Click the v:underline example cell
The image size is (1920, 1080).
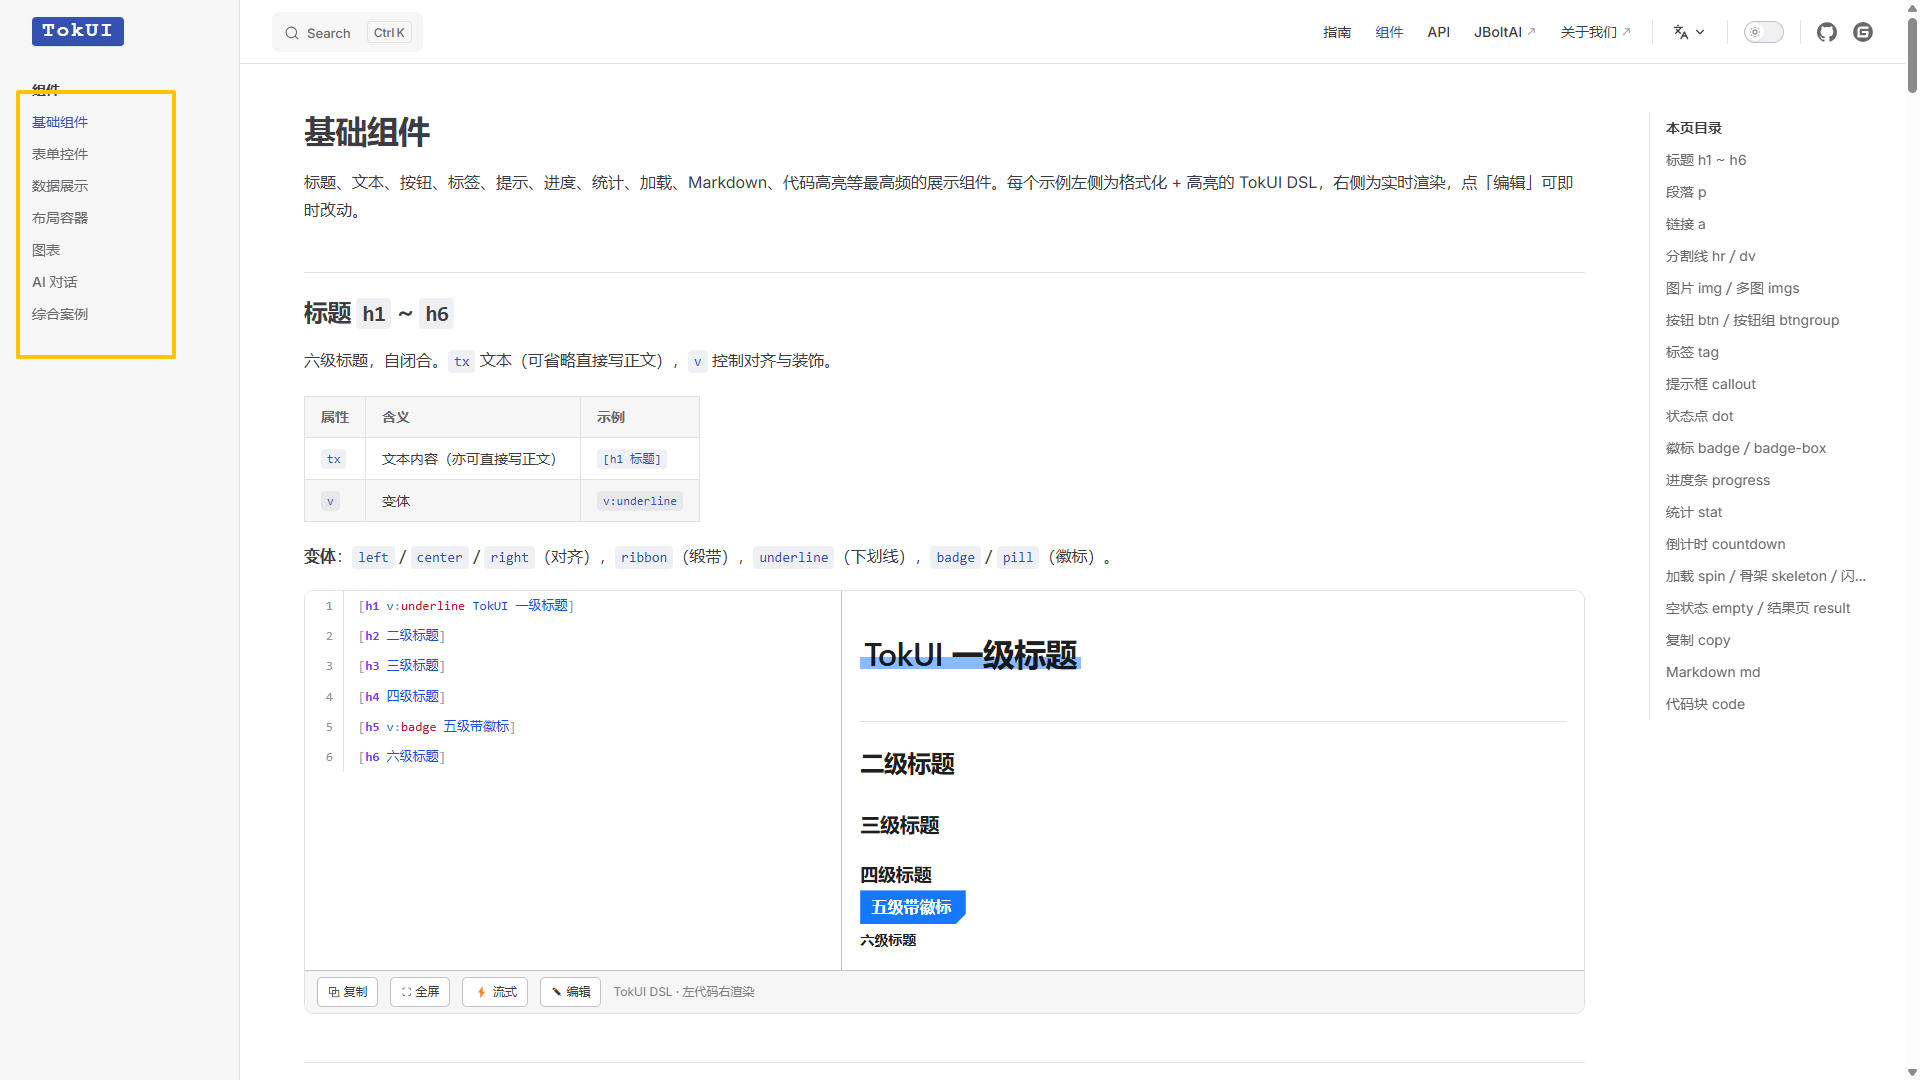640,501
